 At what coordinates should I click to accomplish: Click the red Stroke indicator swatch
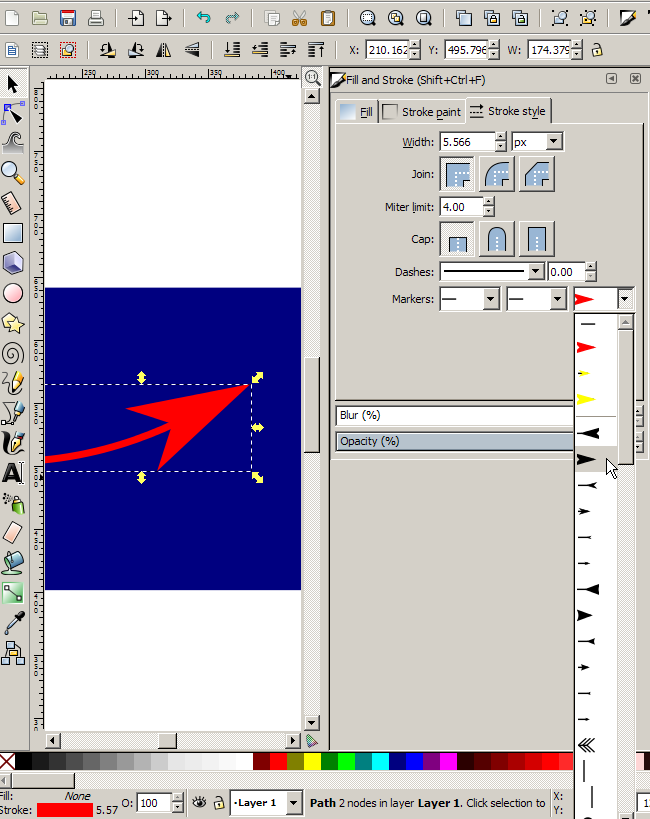(64, 810)
